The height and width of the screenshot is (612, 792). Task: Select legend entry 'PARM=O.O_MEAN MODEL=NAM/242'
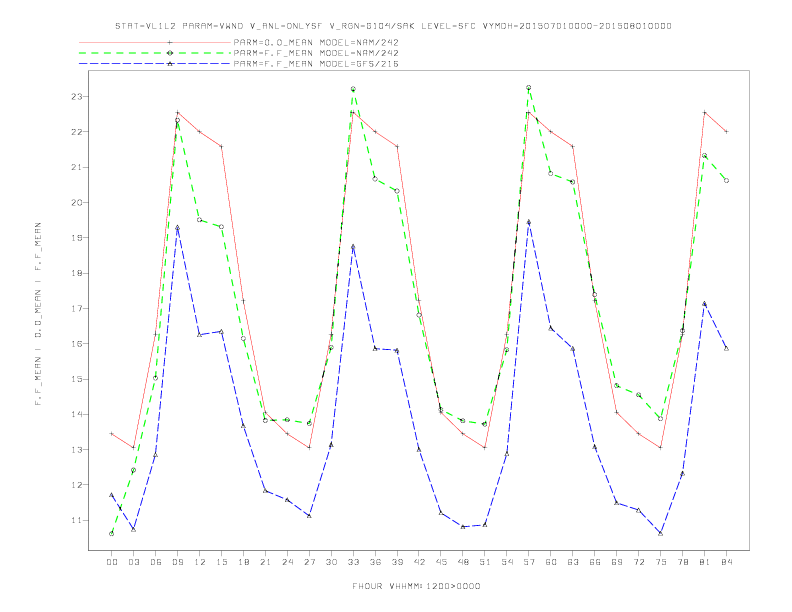[x=316, y=42]
